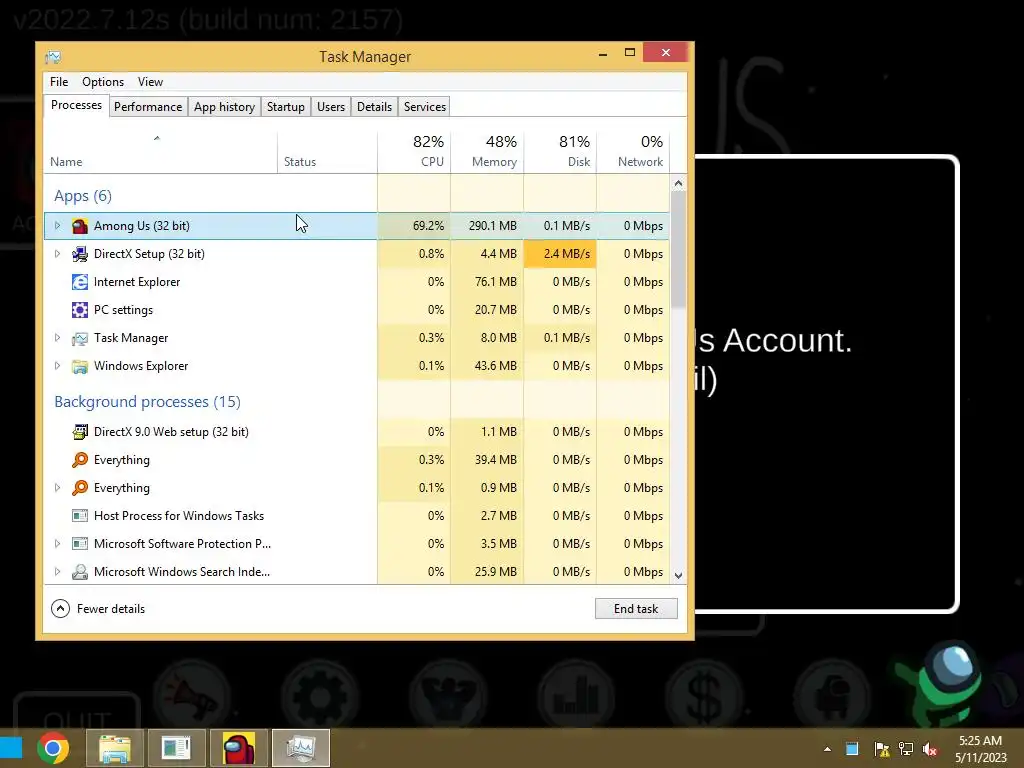This screenshot has width=1024, height=768.
Task: Select the Processes tab
Action: pyautogui.click(x=76, y=106)
